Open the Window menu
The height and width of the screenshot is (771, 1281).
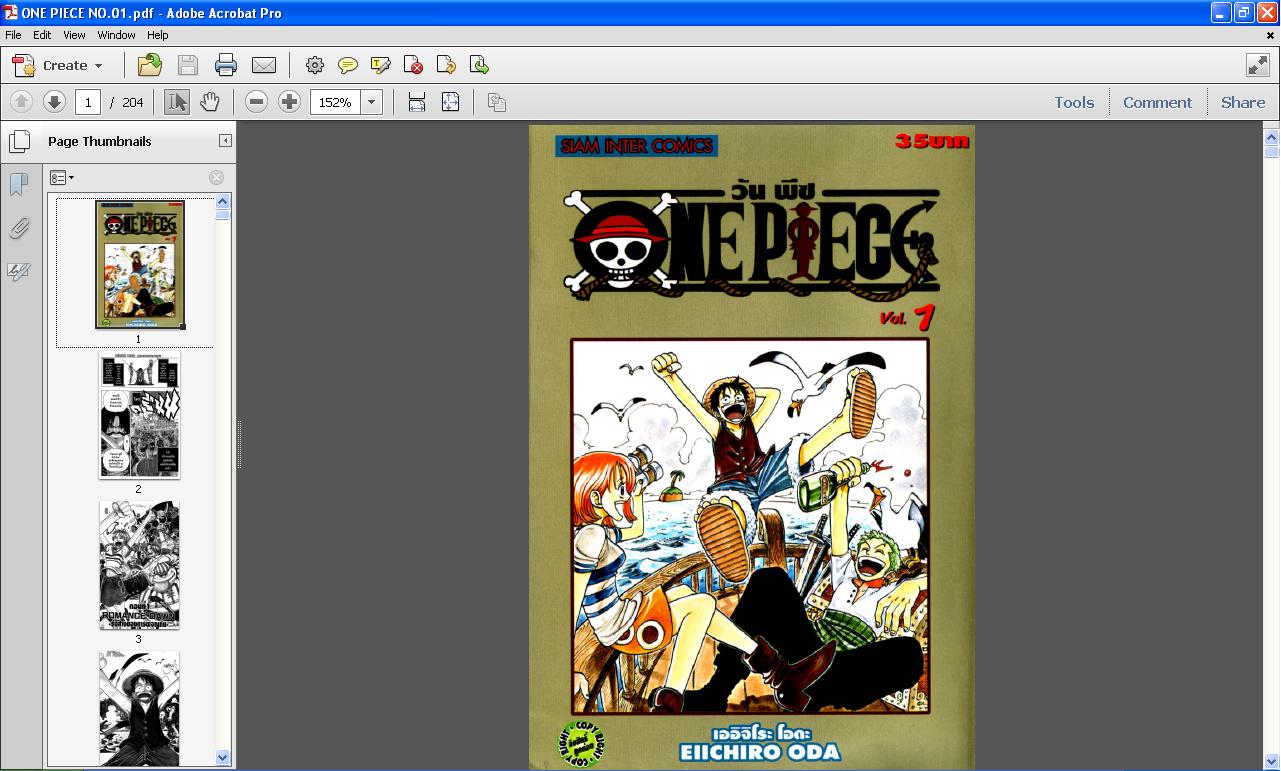[116, 35]
